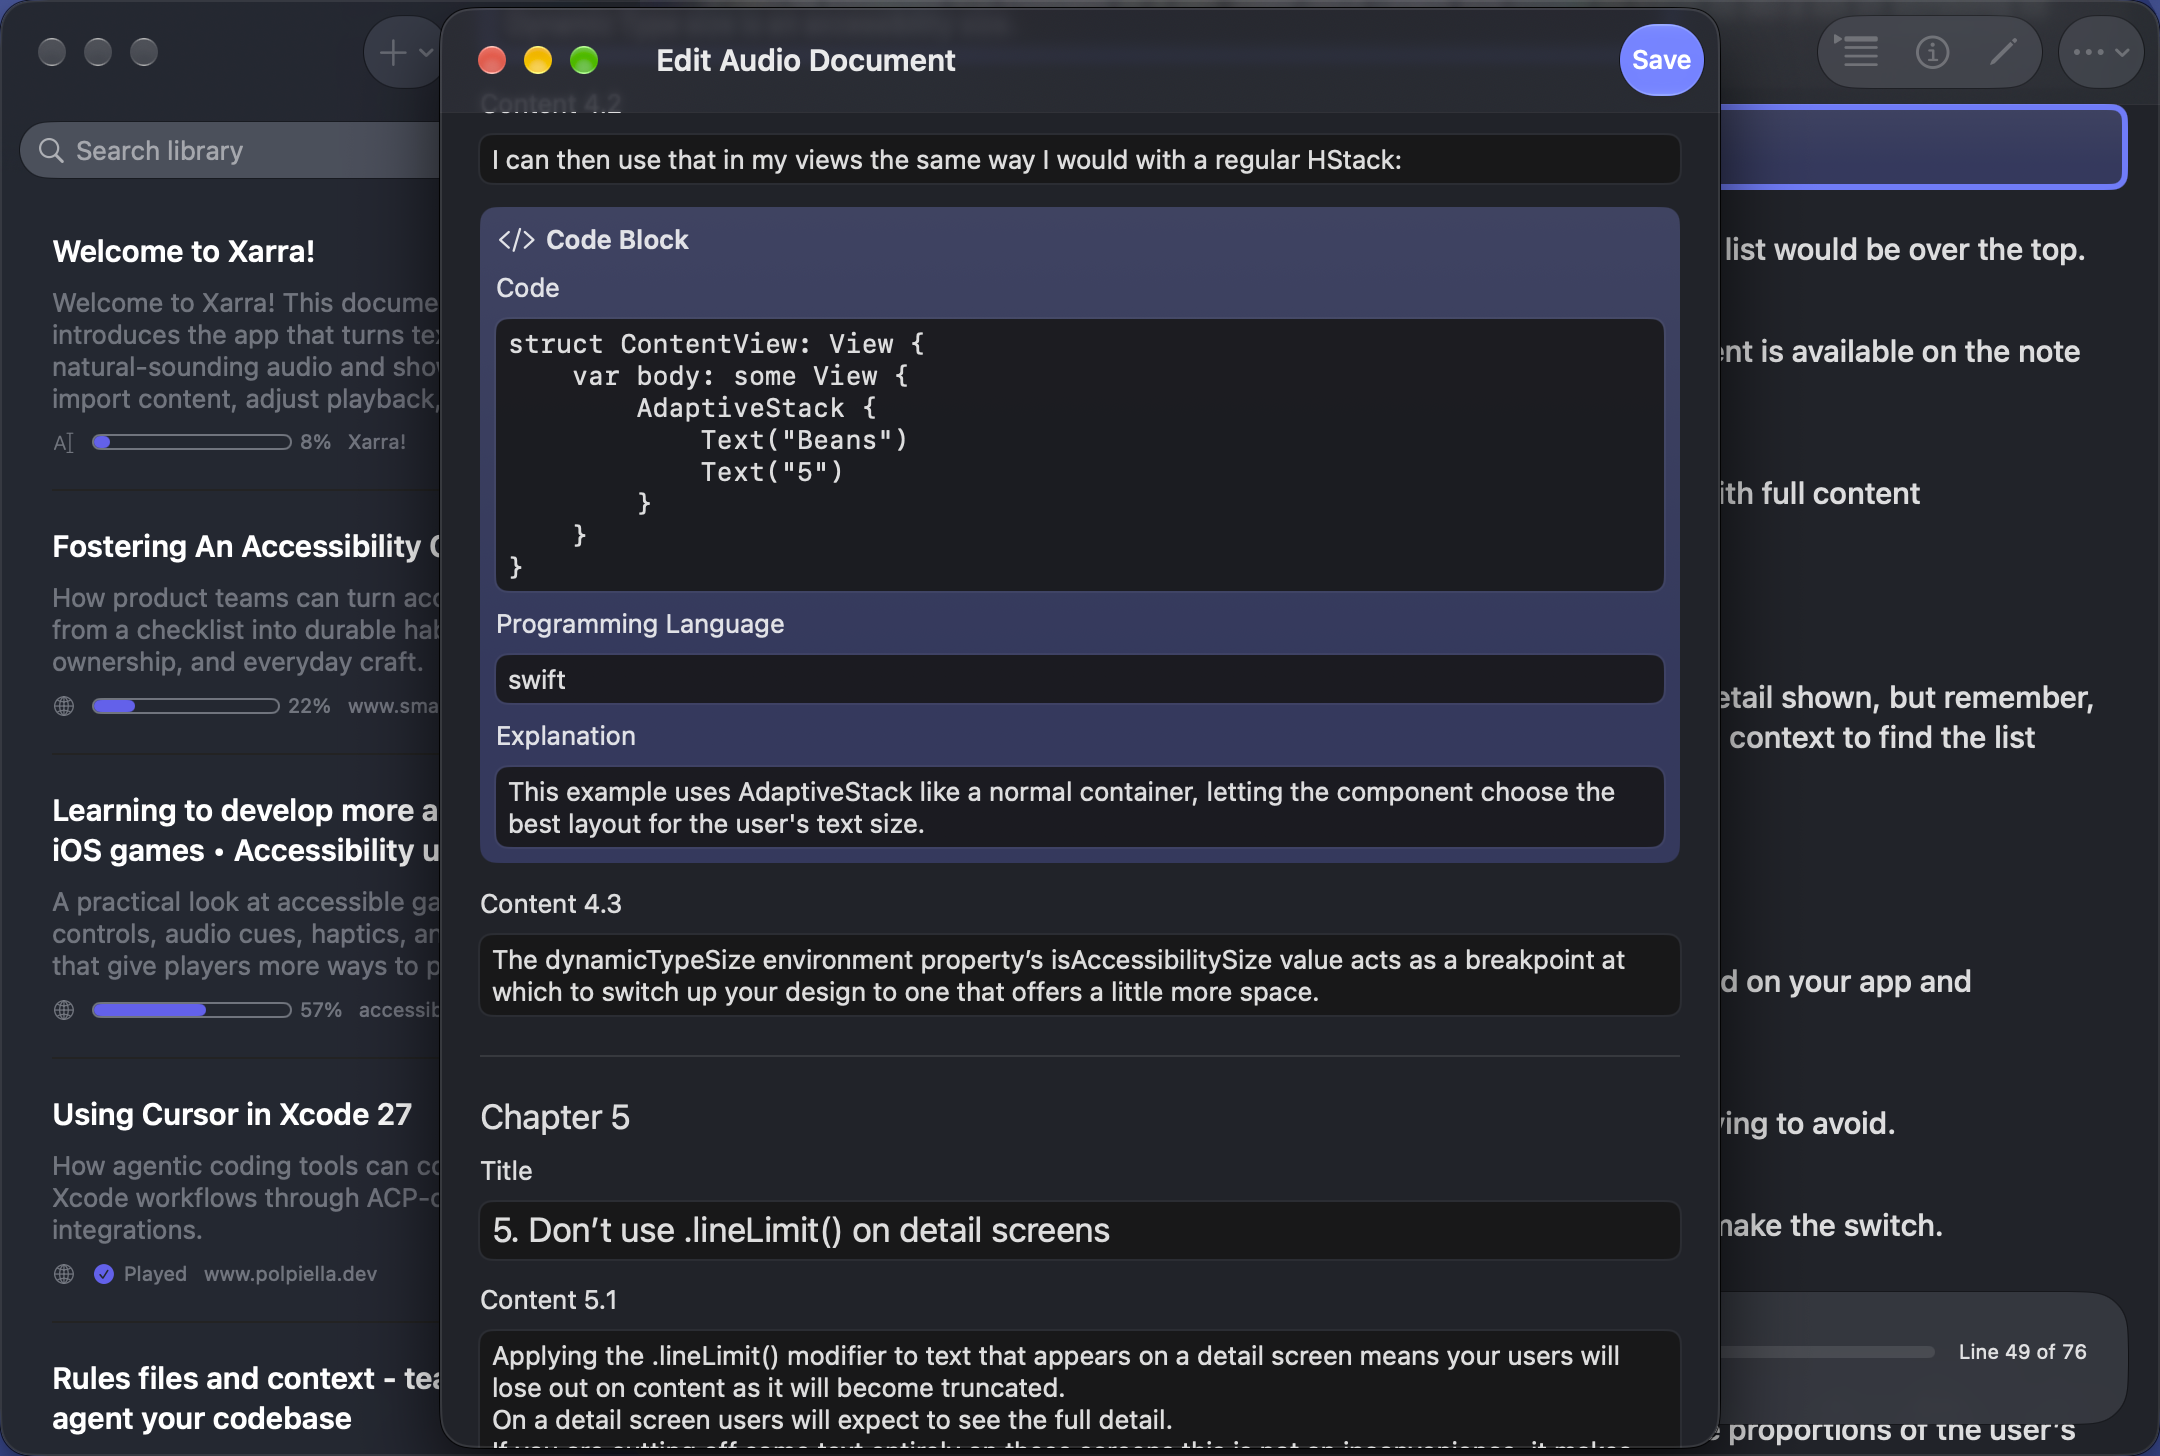
Task: Click the globe icon beside 57% progress
Action: coord(64,1010)
